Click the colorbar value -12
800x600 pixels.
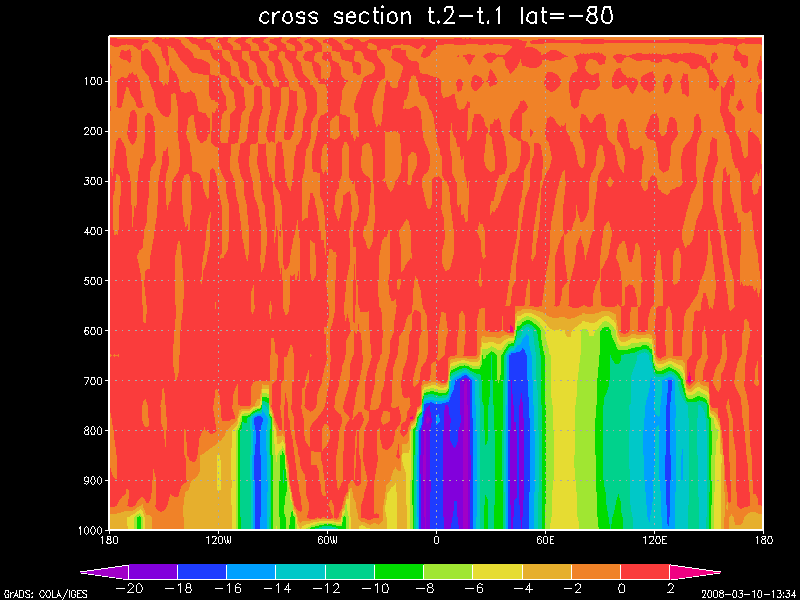click(x=327, y=589)
